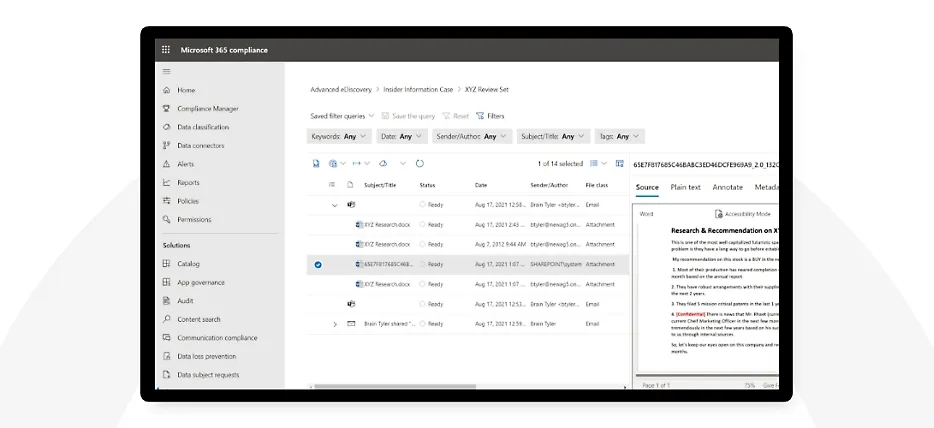Screen dimensions: 934x428
Task: Open Communication compliance in sidebar
Action: coord(217,338)
